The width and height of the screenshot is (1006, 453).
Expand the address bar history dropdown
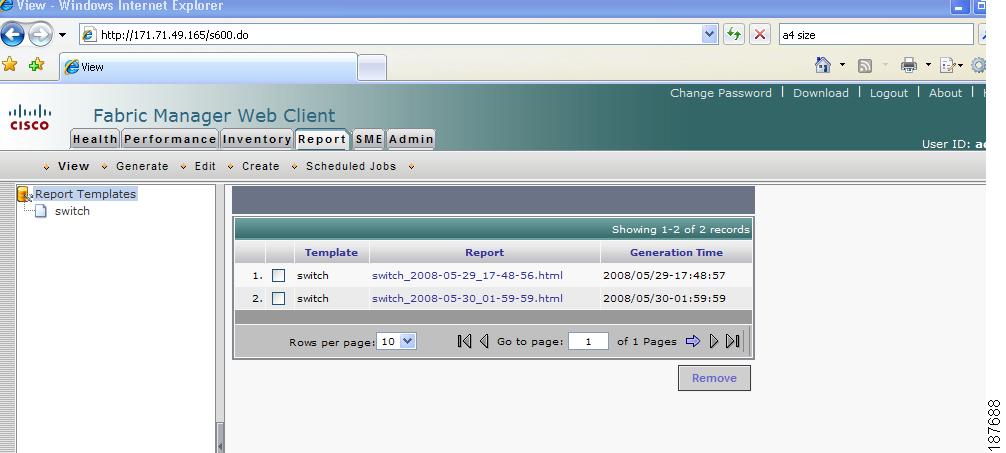(x=710, y=35)
